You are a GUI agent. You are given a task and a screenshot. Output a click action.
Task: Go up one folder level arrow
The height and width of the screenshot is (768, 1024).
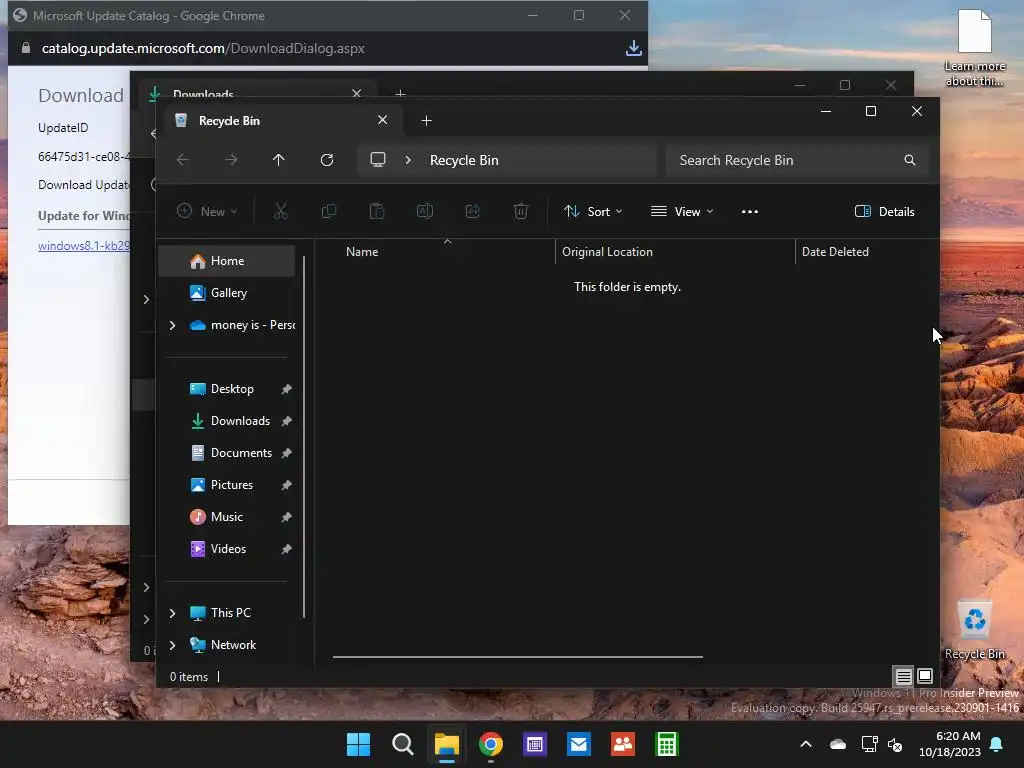coord(278,160)
